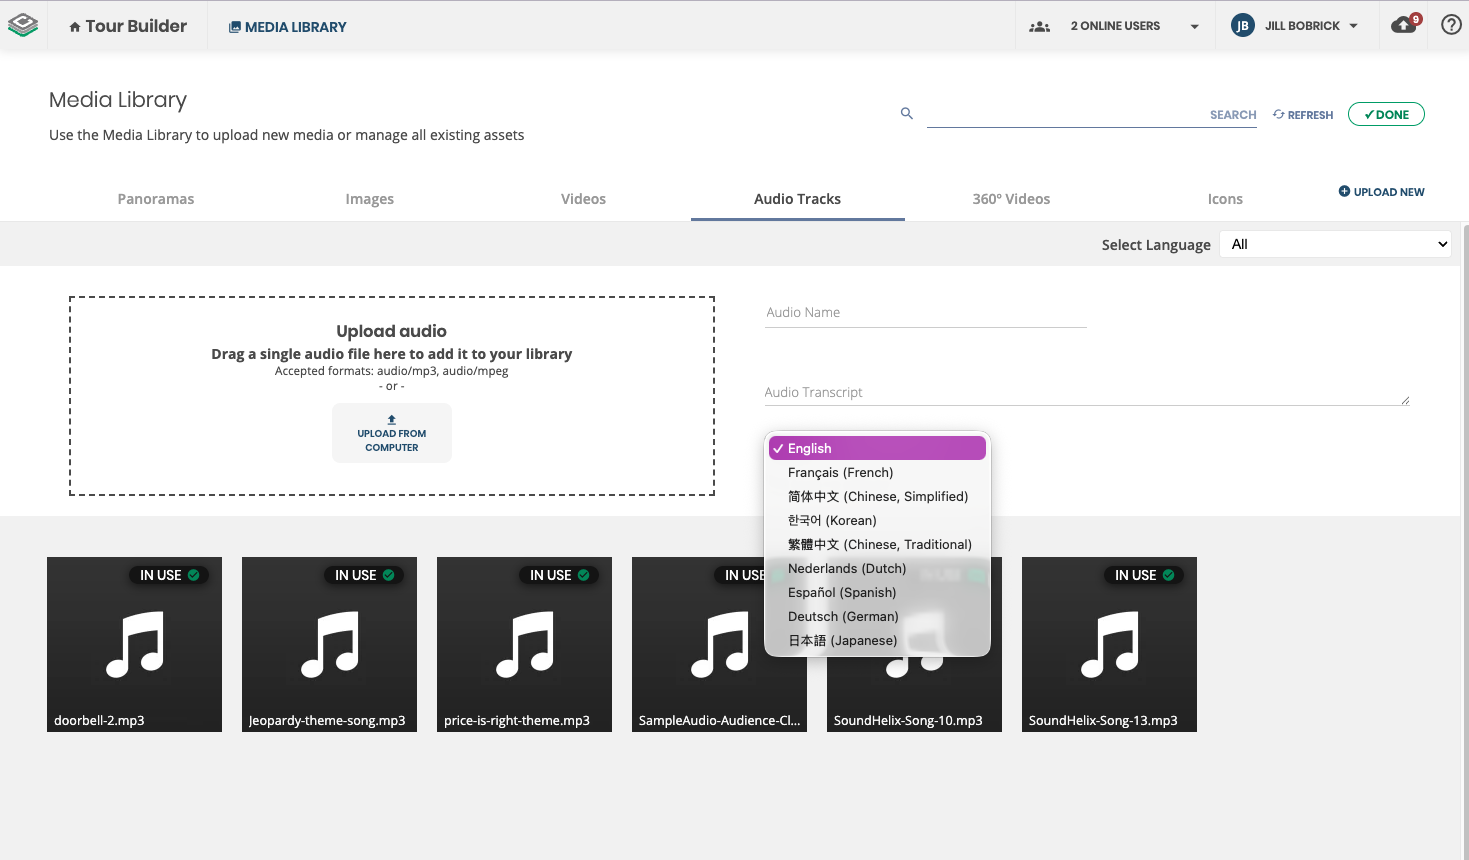Select the doorbell-2.mp3 audio thumbnail
This screenshot has height=860, width=1469.
134,644
